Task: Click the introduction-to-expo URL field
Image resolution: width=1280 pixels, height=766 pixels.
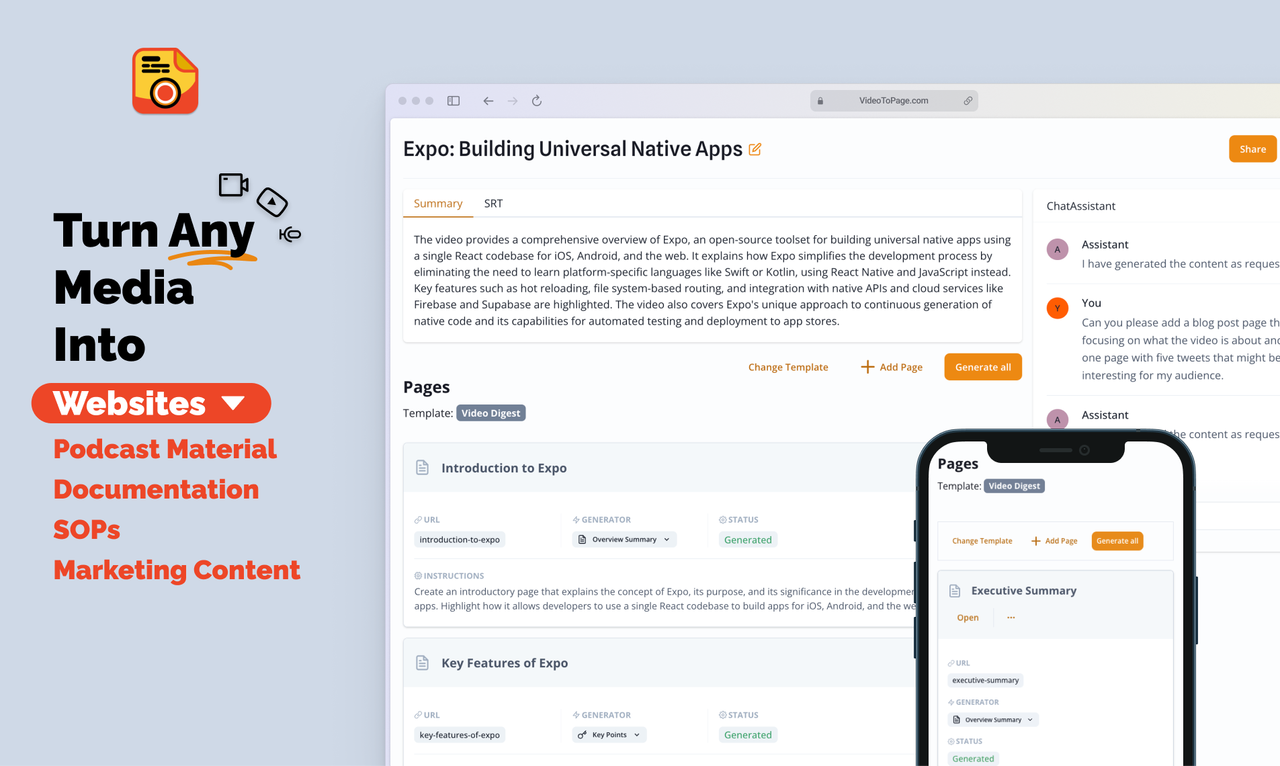Action: pos(460,540)
